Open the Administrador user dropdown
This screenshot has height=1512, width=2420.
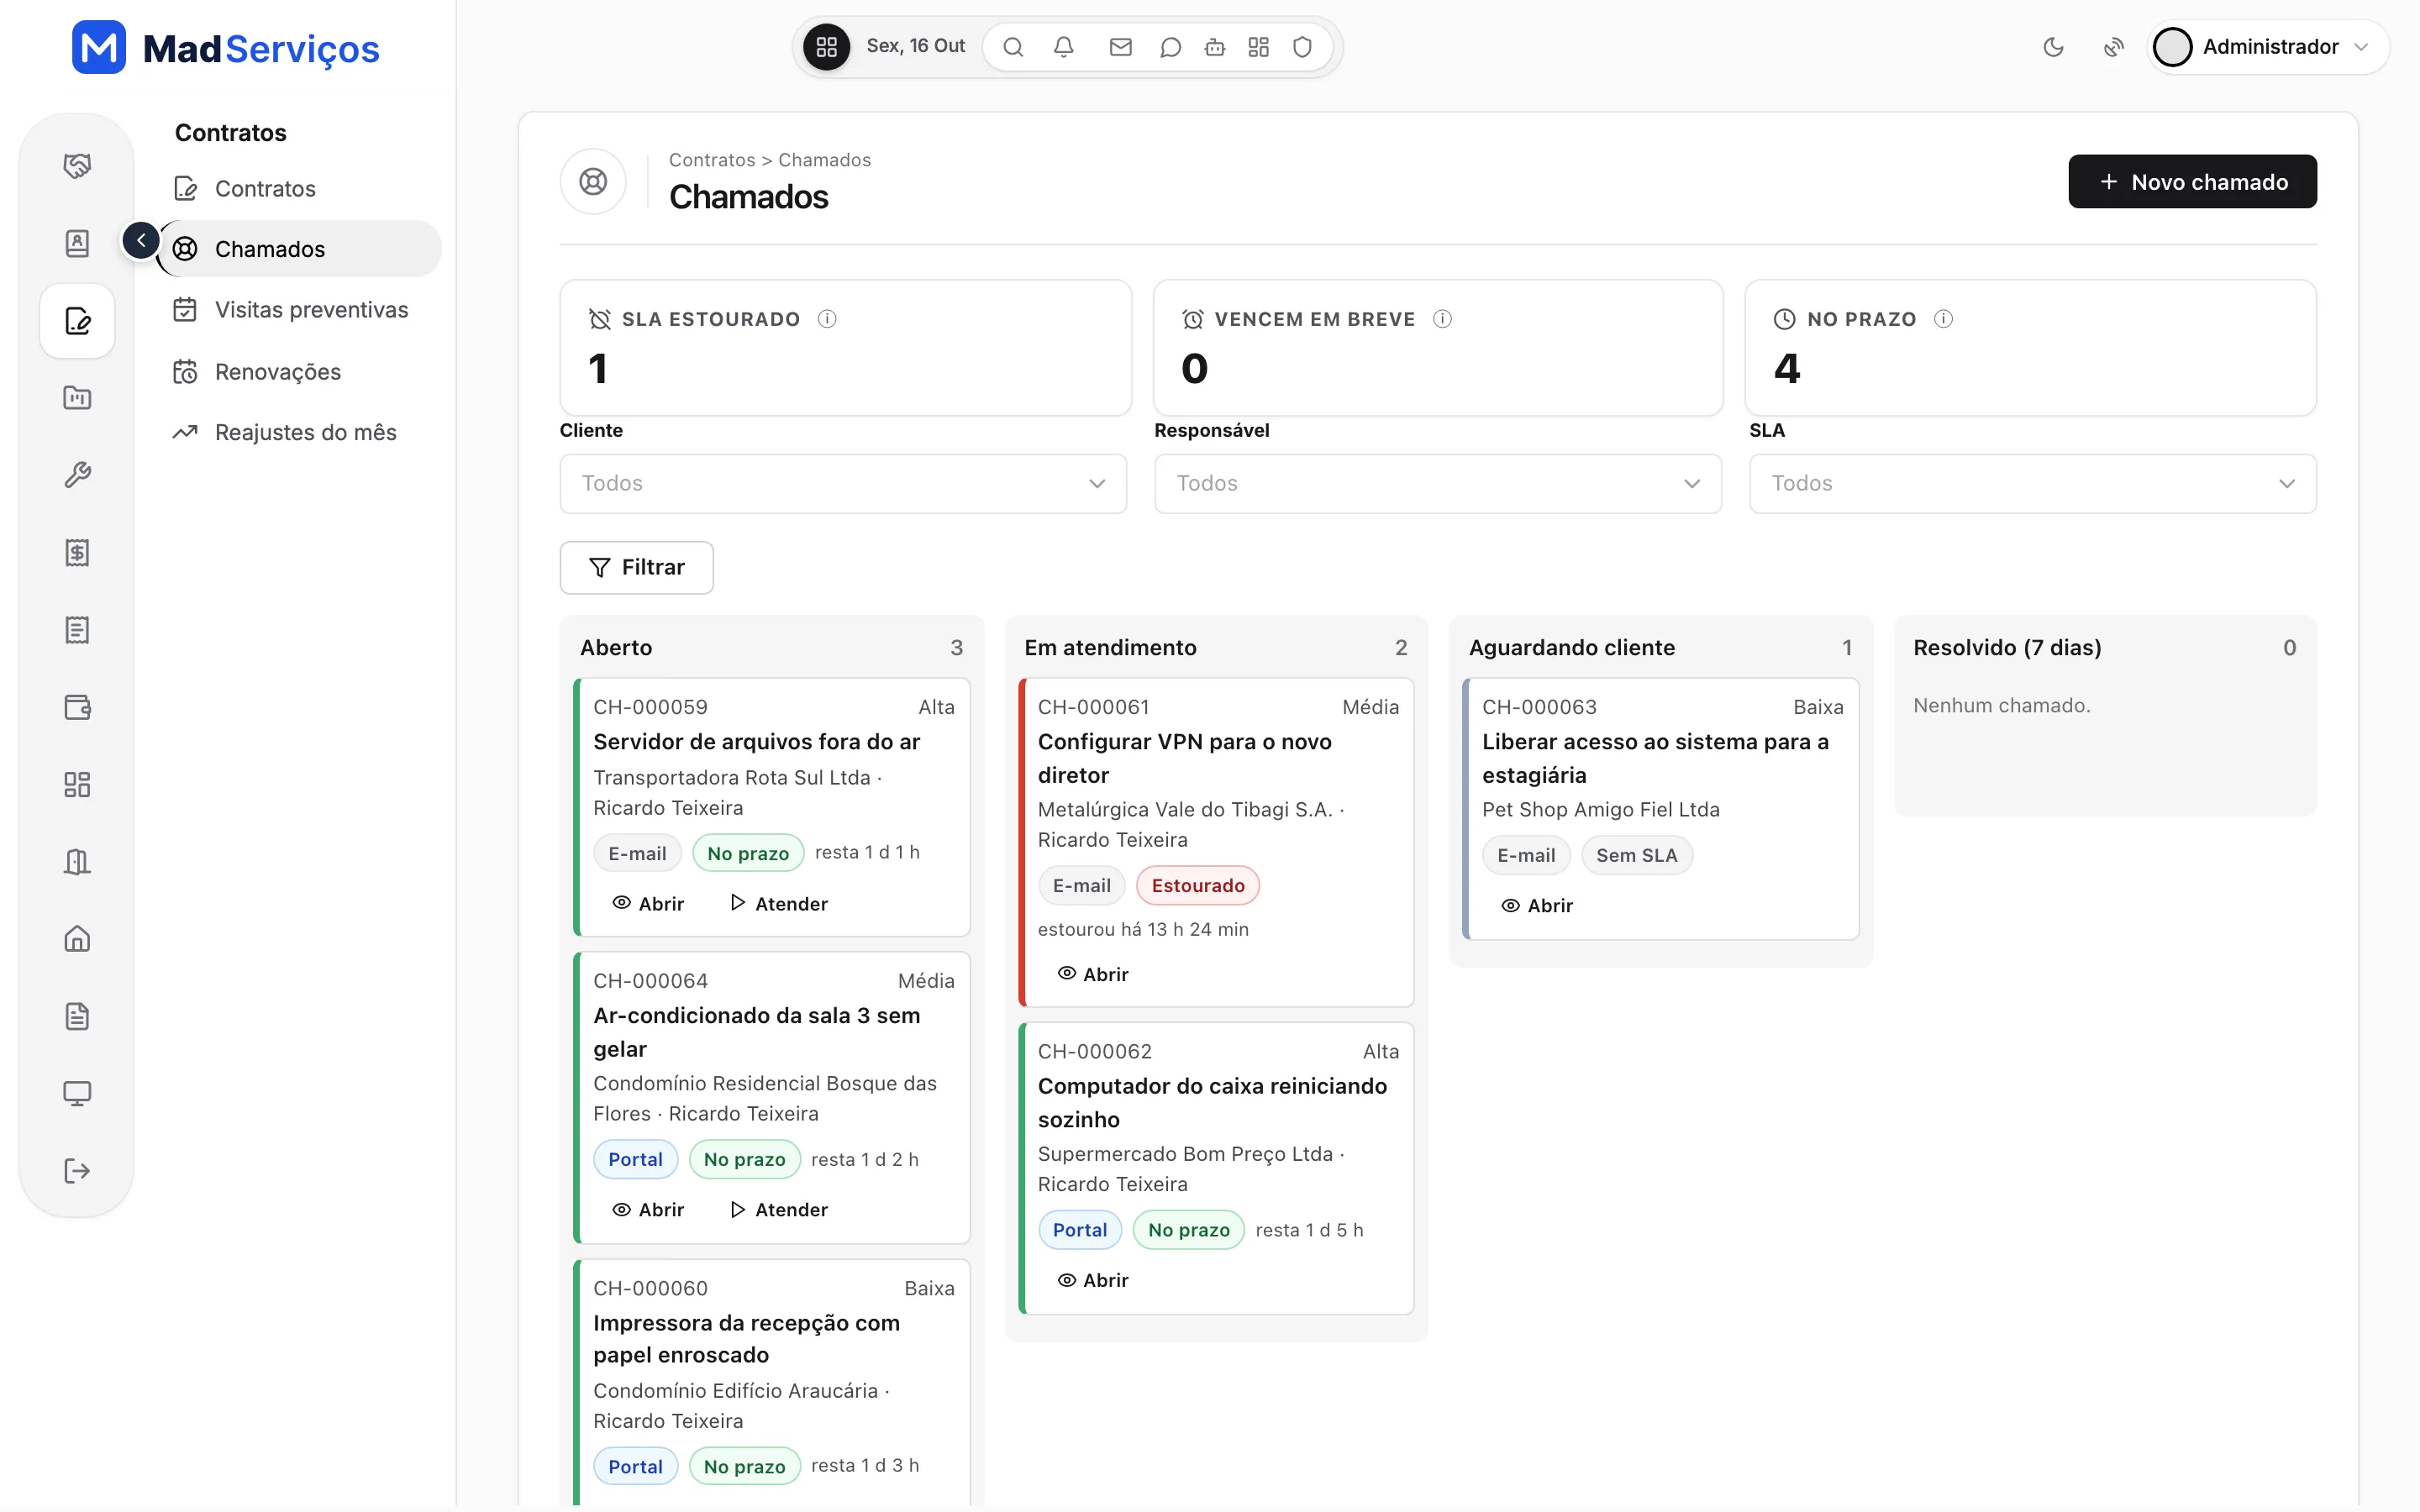(2267, 47)
